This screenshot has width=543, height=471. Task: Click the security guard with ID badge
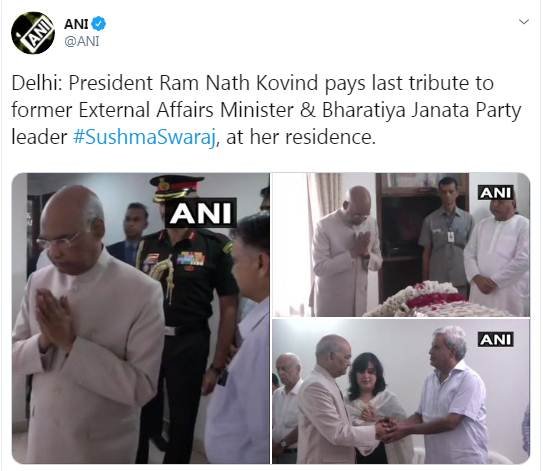(446, 232)
